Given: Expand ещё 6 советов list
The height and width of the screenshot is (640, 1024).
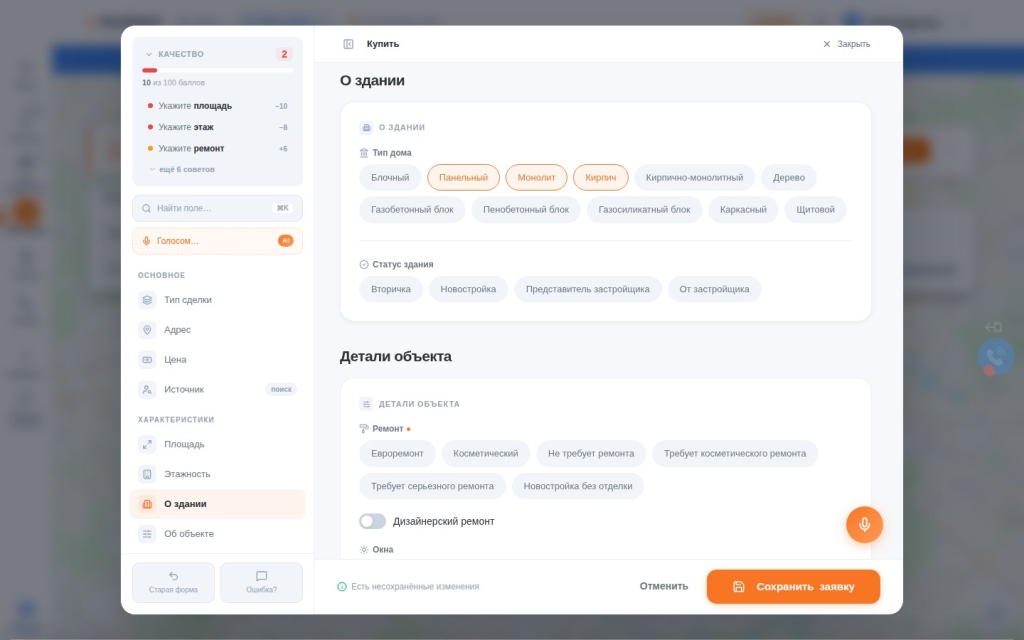Looking at the screenshot, I should pyautogui.click(x=182, y=169).
